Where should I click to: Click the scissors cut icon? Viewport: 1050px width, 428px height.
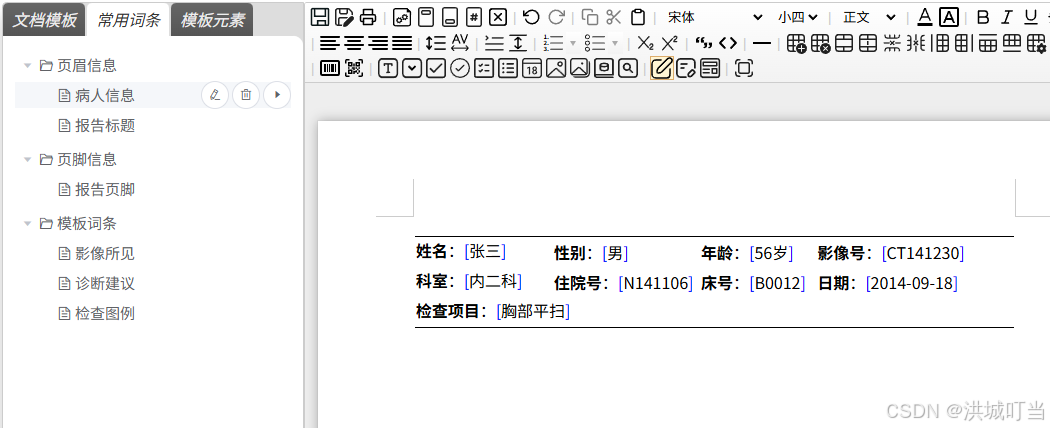(614, 17)
